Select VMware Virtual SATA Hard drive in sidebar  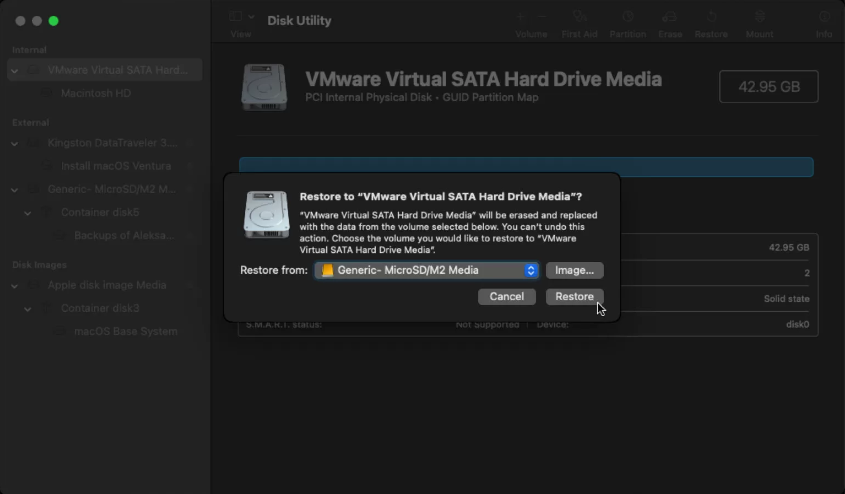[x=105, y=70]
